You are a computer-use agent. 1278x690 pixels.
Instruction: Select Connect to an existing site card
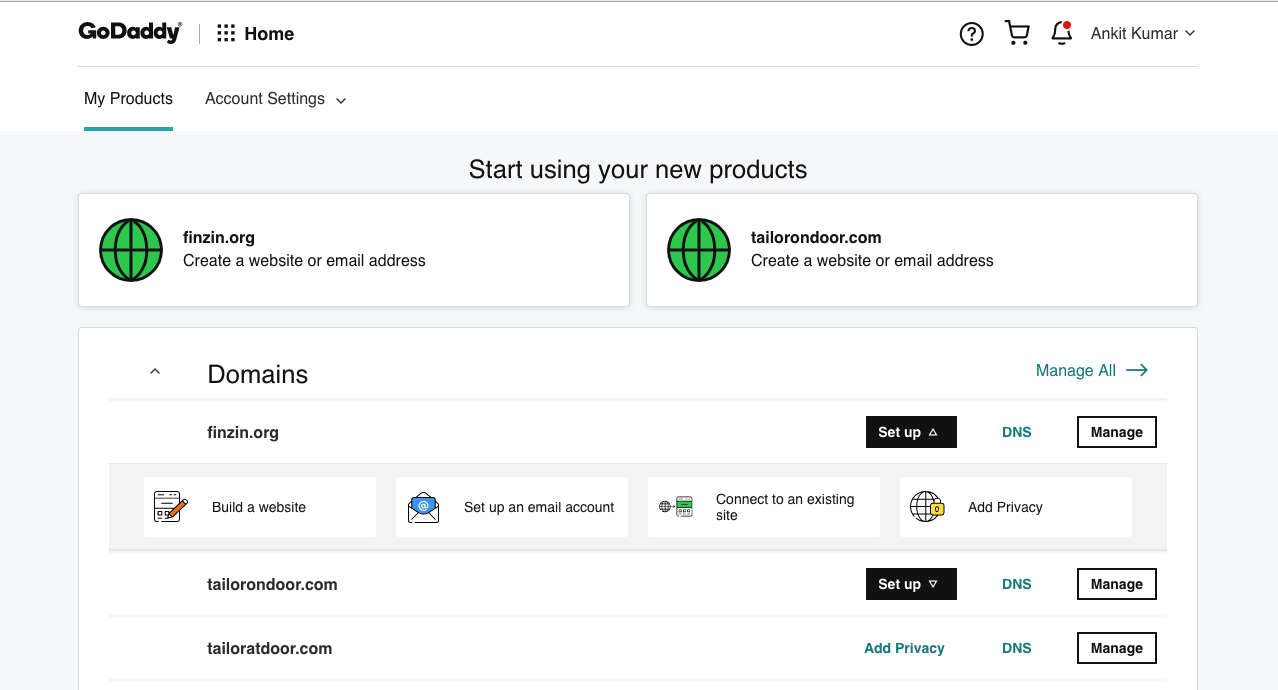[764, 507]
